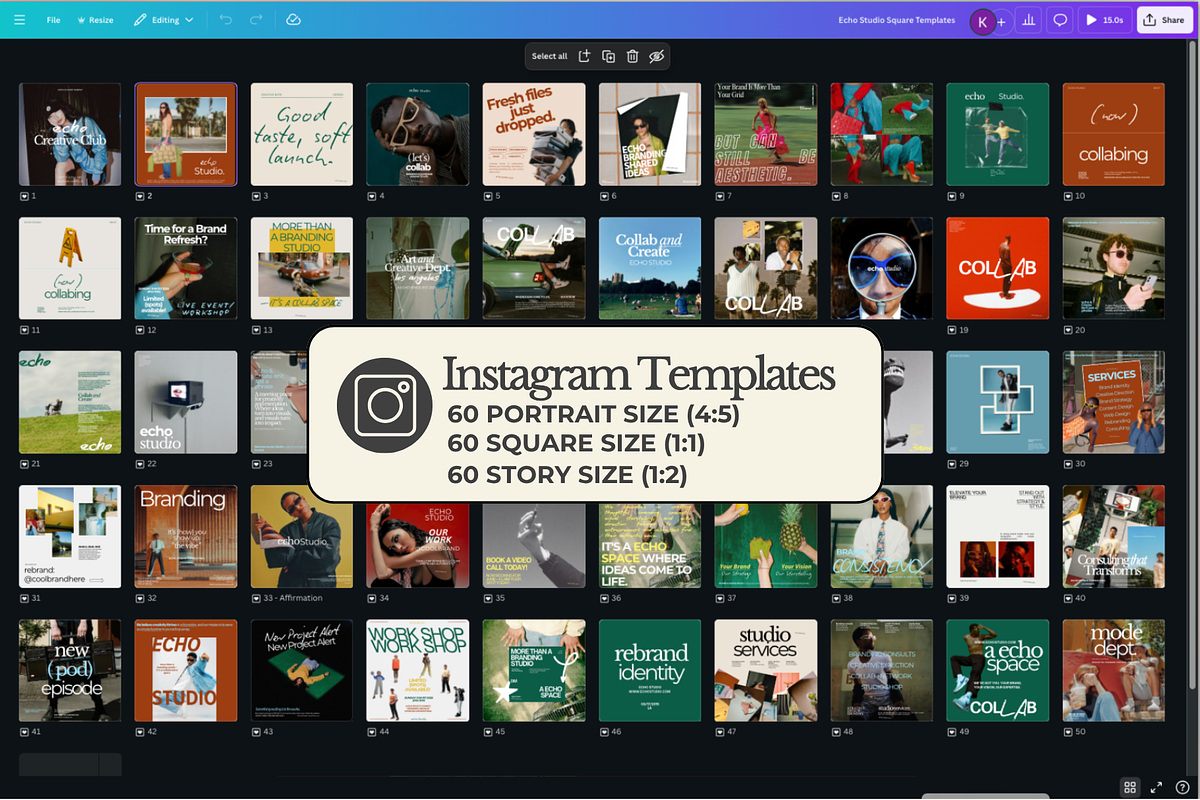Add a new page from the toolbar
1200x800 pixels.
(585, 56)
